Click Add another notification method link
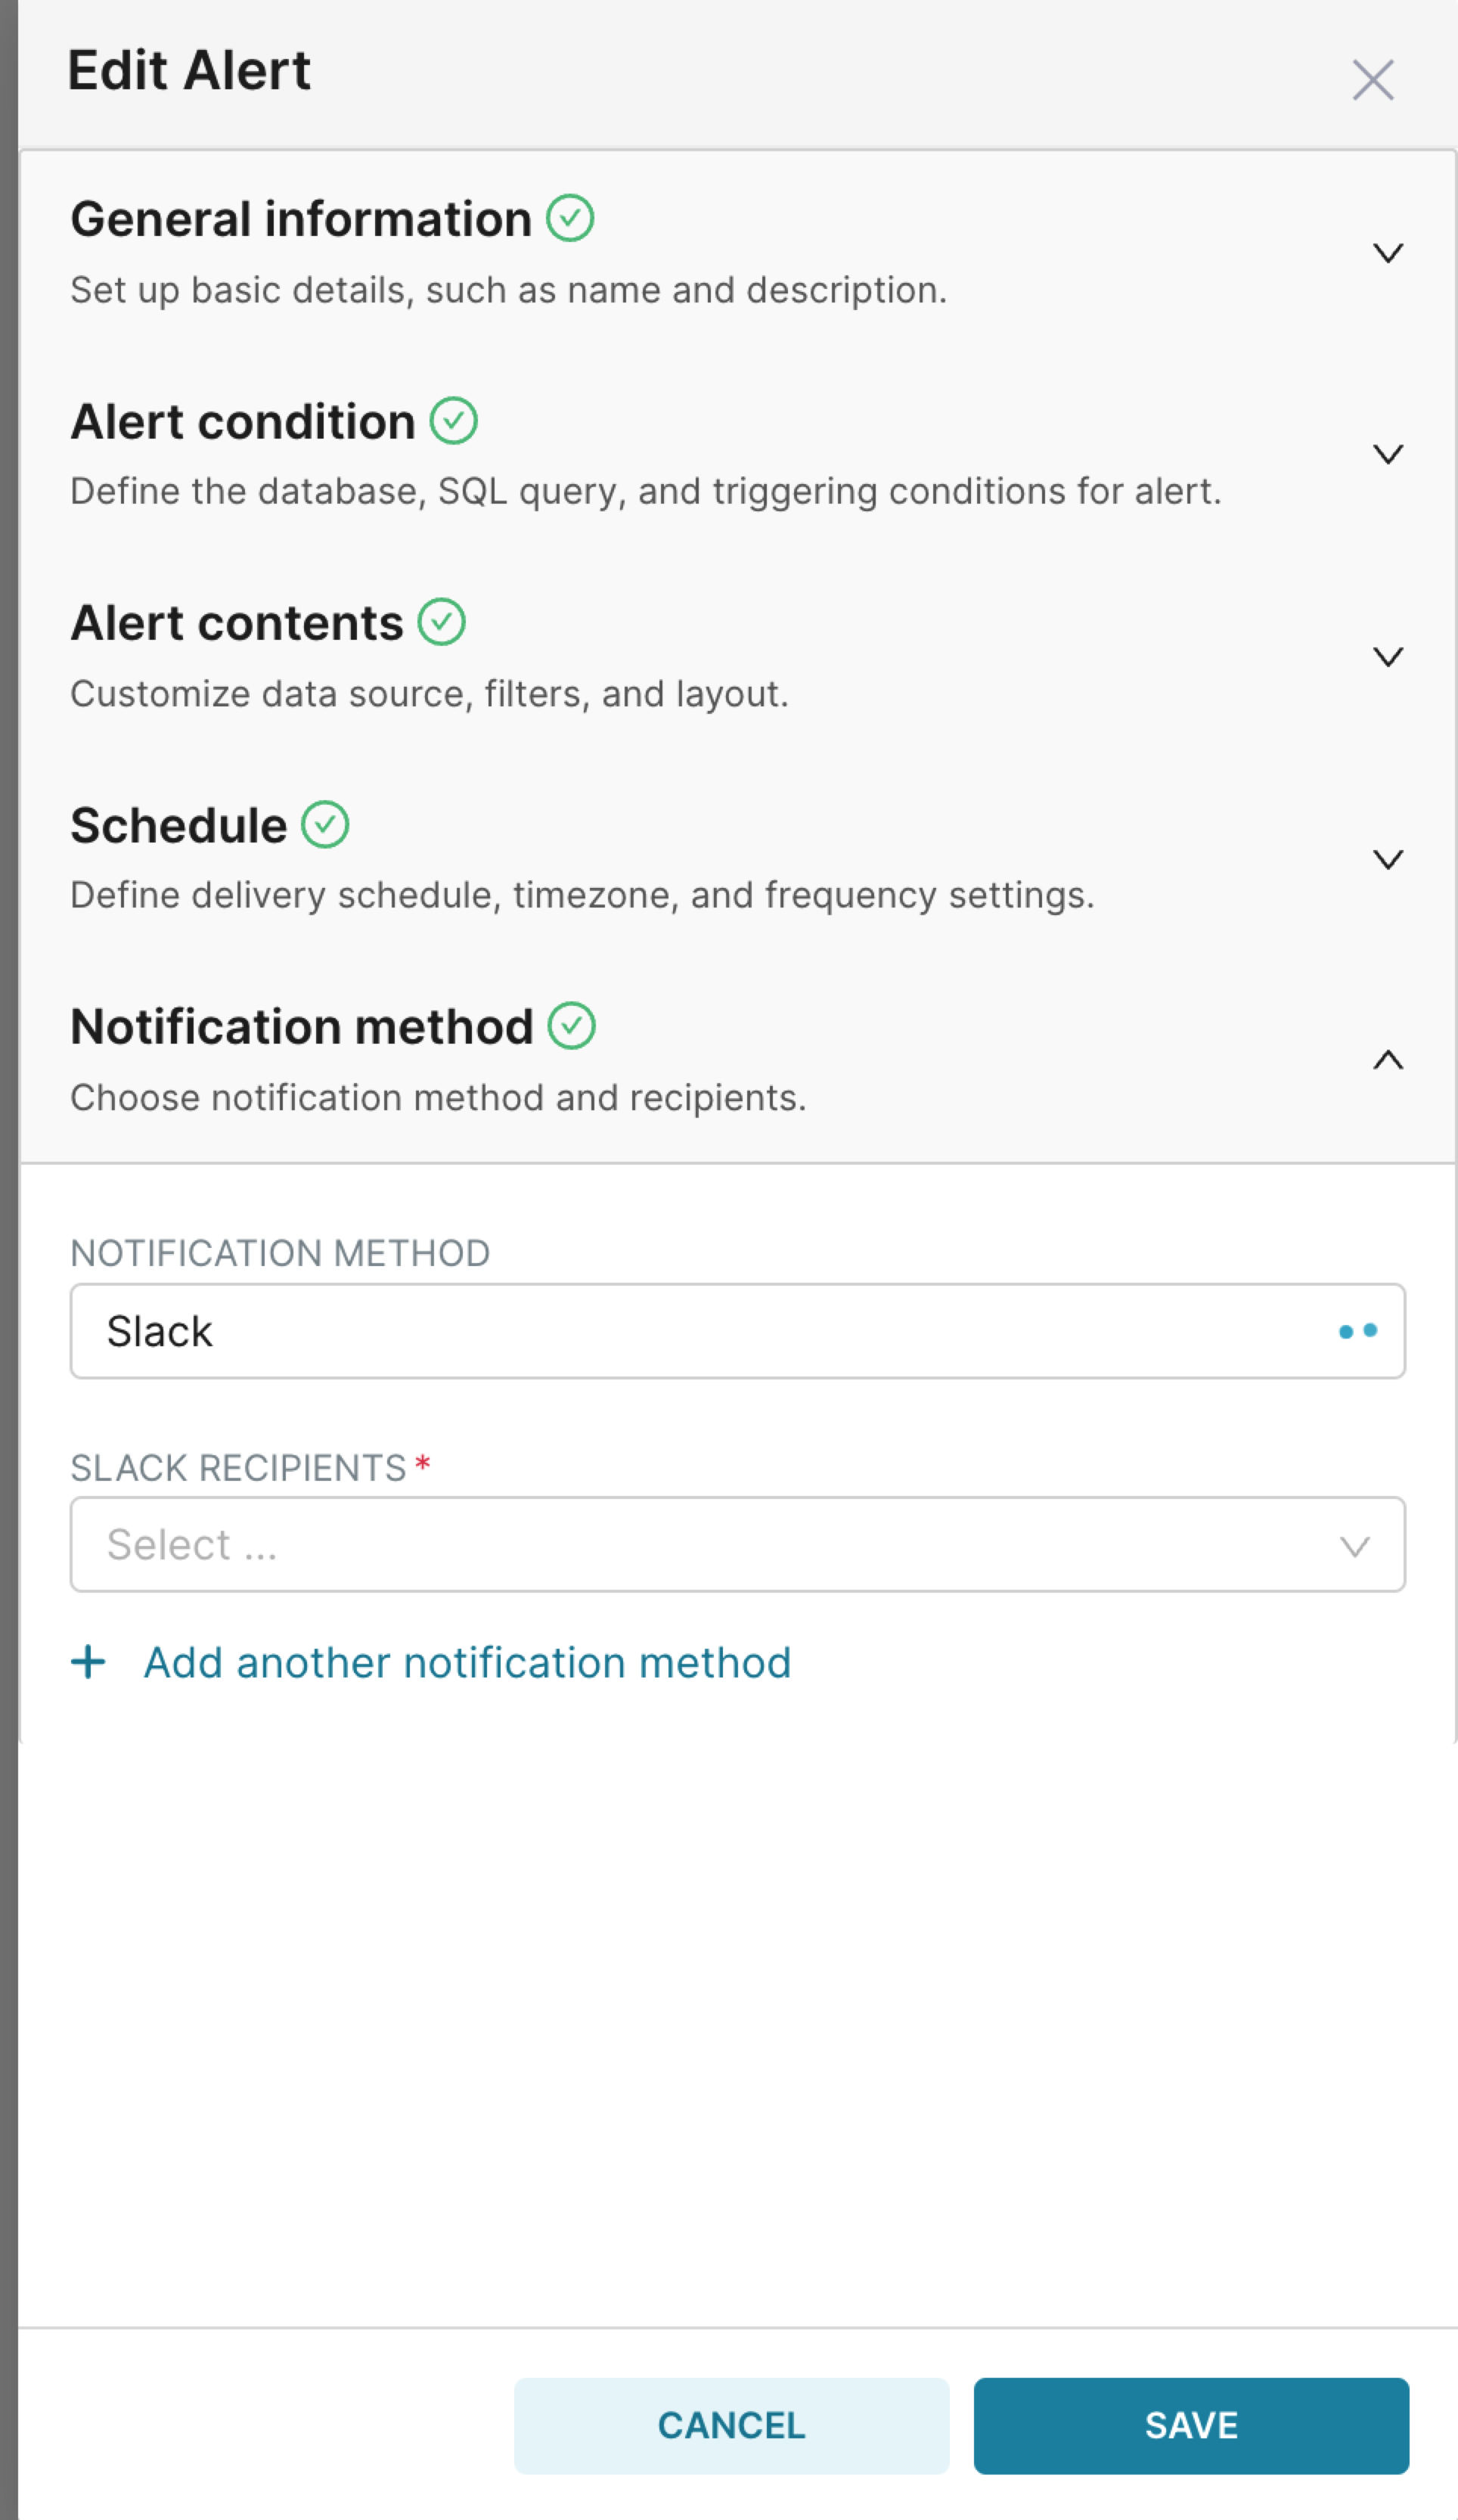 pyautogui.click(x=467, y=1663)
